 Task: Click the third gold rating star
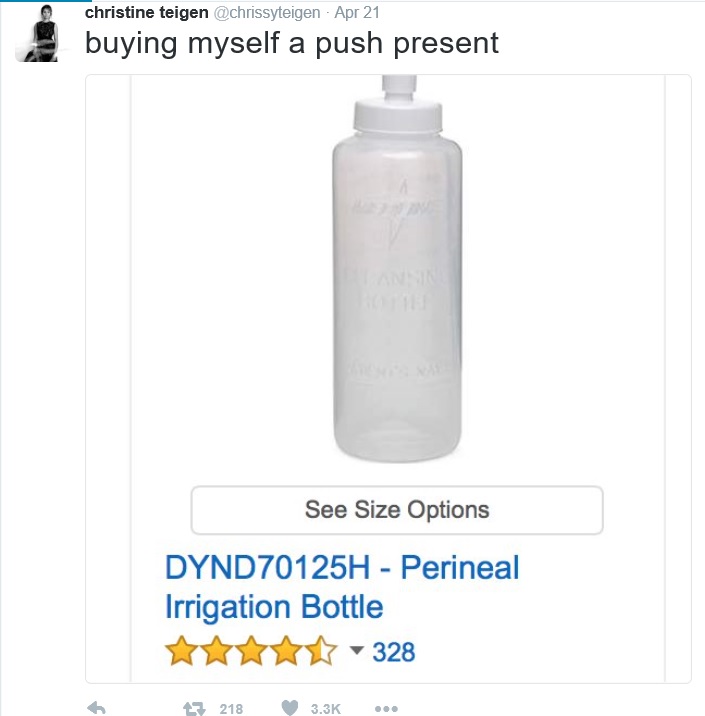(252, 653)
